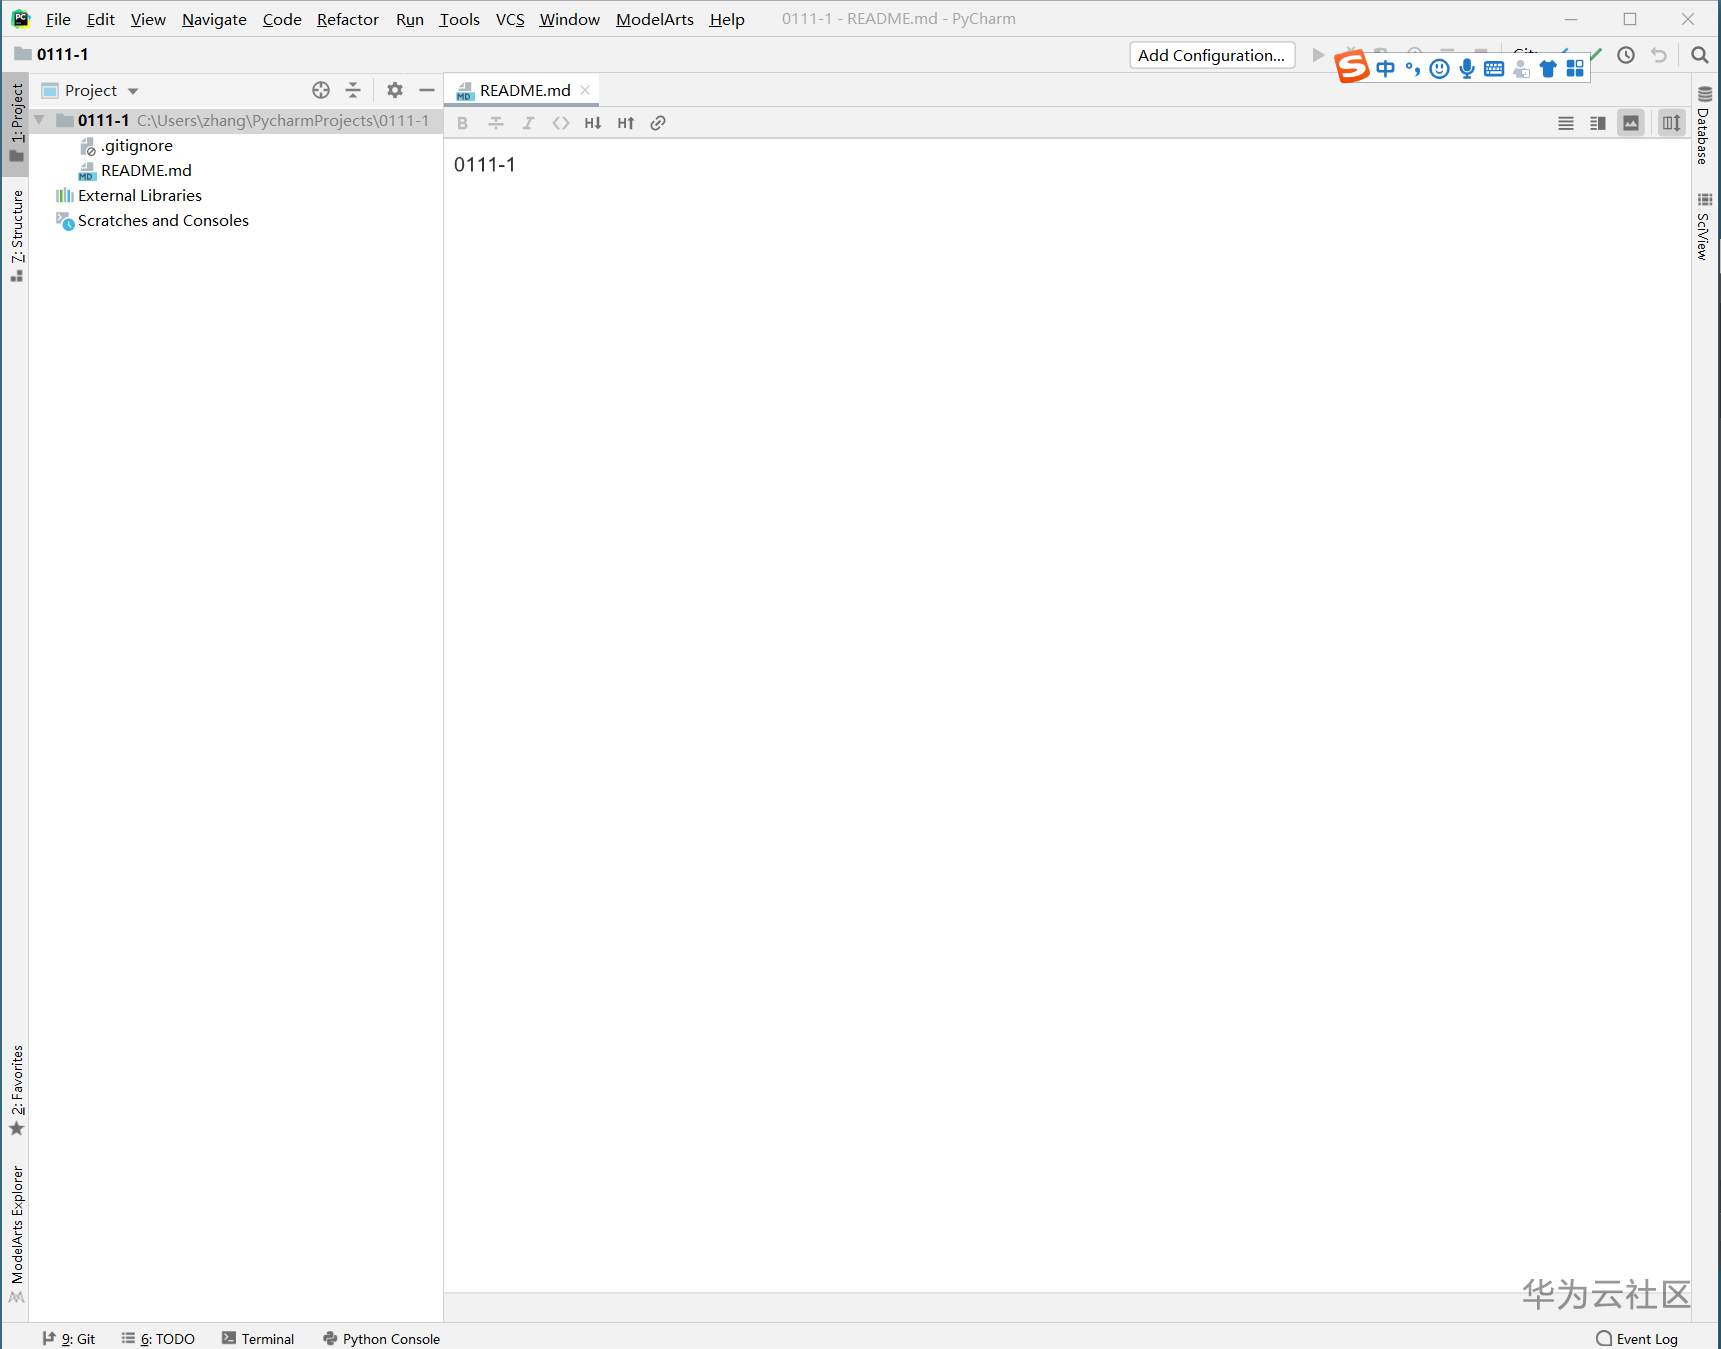
Task: Select the README.md editor tab
Action: coord(524,90)
